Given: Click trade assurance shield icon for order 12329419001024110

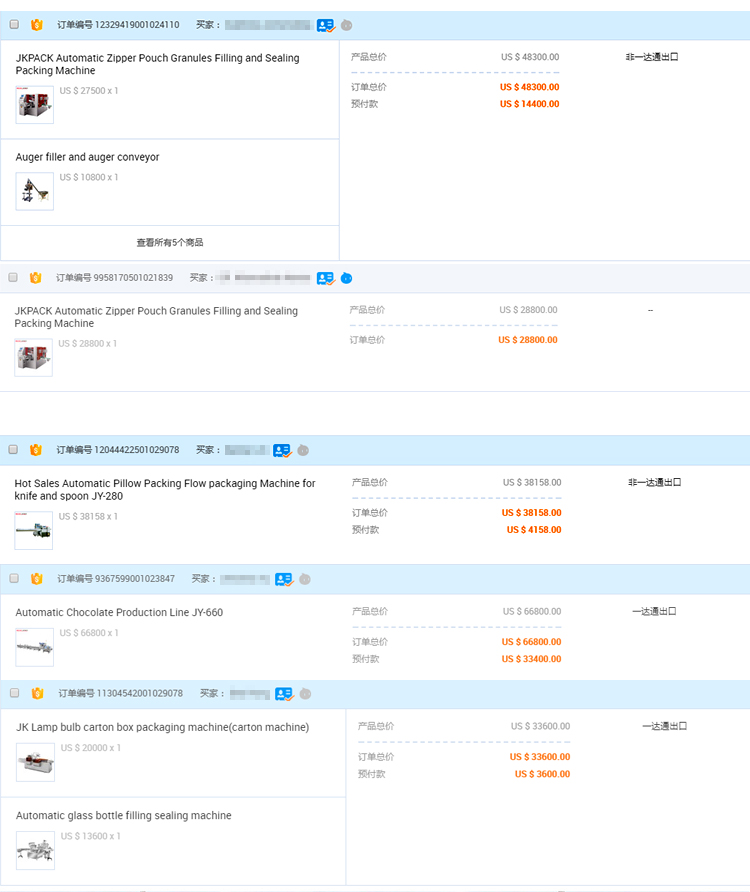Looking at the screenshot, I should 37,25.
